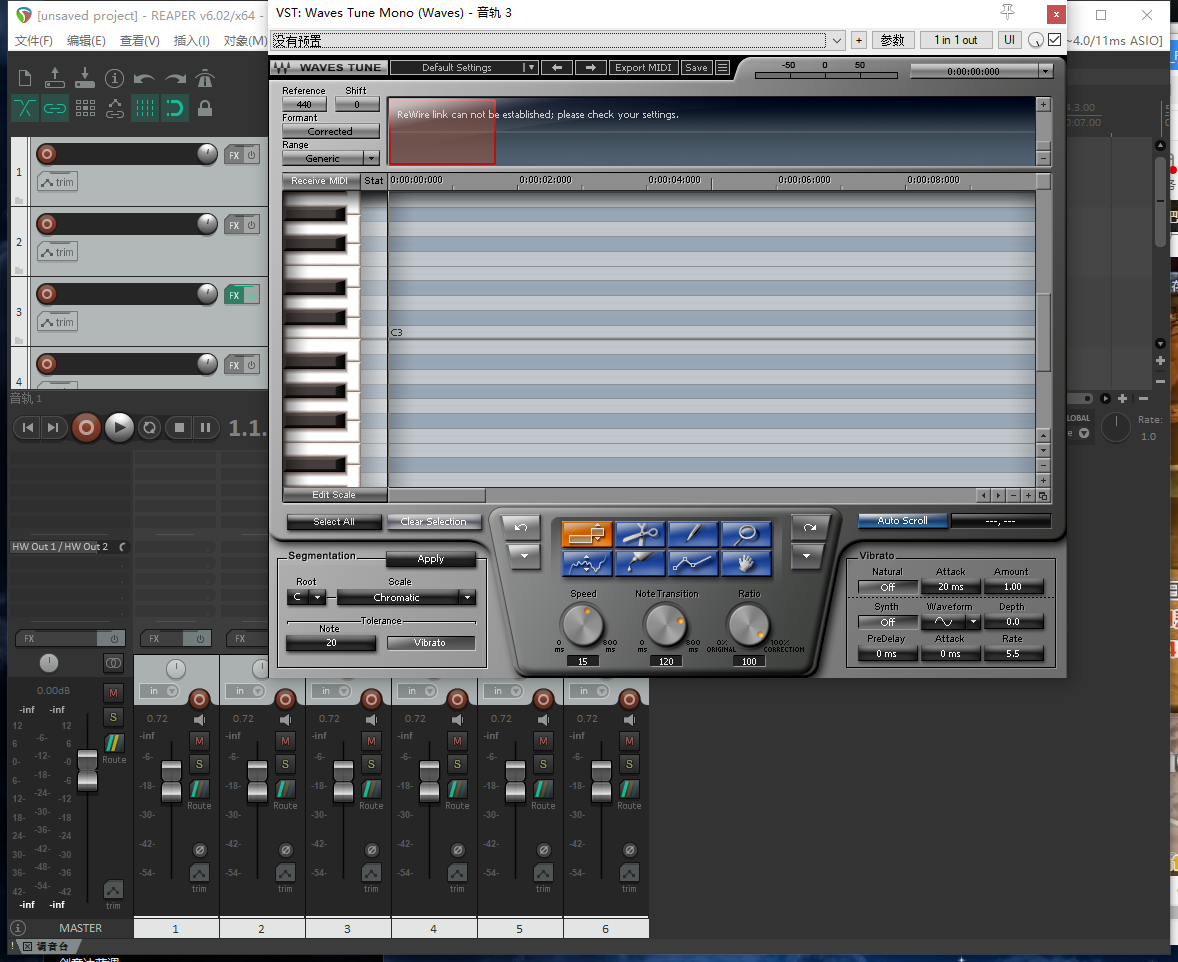
Task: Adjust the Note Transition knob
Action: pos(666,625)
